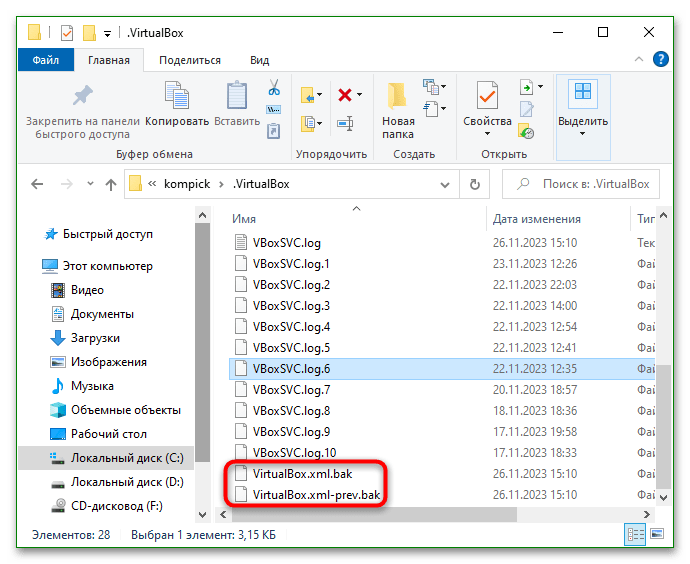Image resolution: width=690 pixels, height=564 pixels.
Task: Select the file VirtualBox.xml-prev.bak
Action: [x=316, y=495]
